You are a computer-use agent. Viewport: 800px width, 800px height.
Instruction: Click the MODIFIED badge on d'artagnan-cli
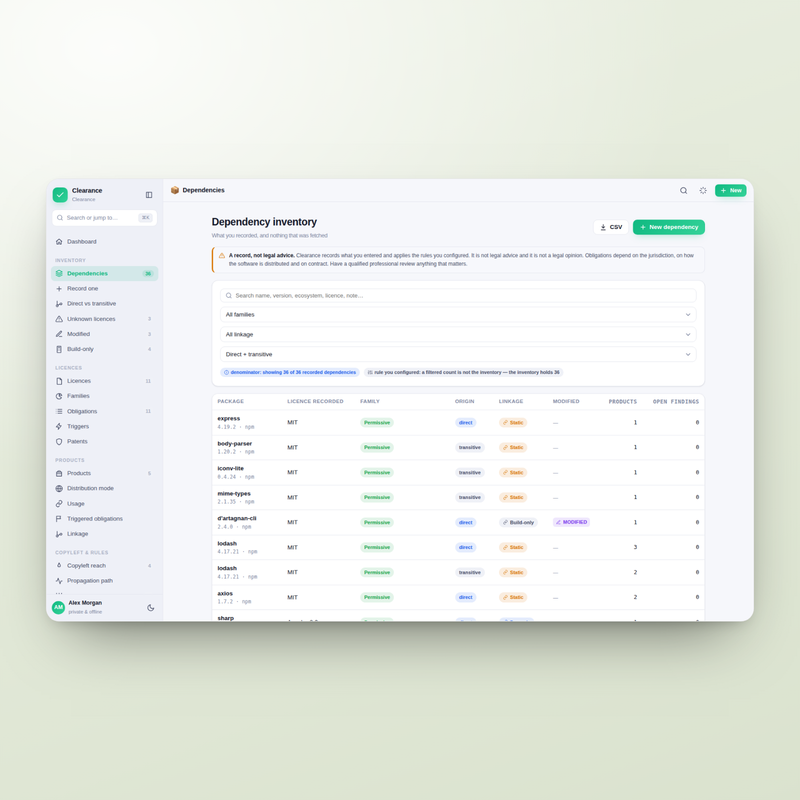571,522
